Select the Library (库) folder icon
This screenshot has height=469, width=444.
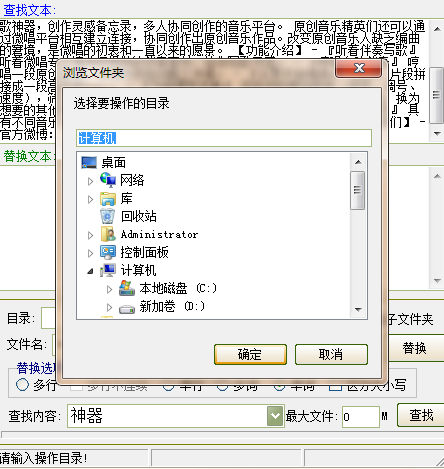pos(108,199)
